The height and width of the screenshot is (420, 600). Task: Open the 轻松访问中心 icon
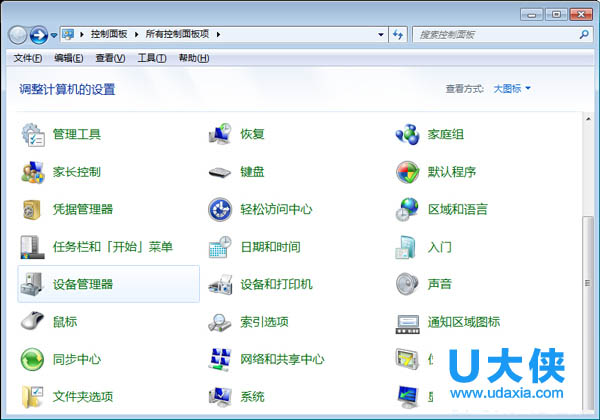pos(221,210)
